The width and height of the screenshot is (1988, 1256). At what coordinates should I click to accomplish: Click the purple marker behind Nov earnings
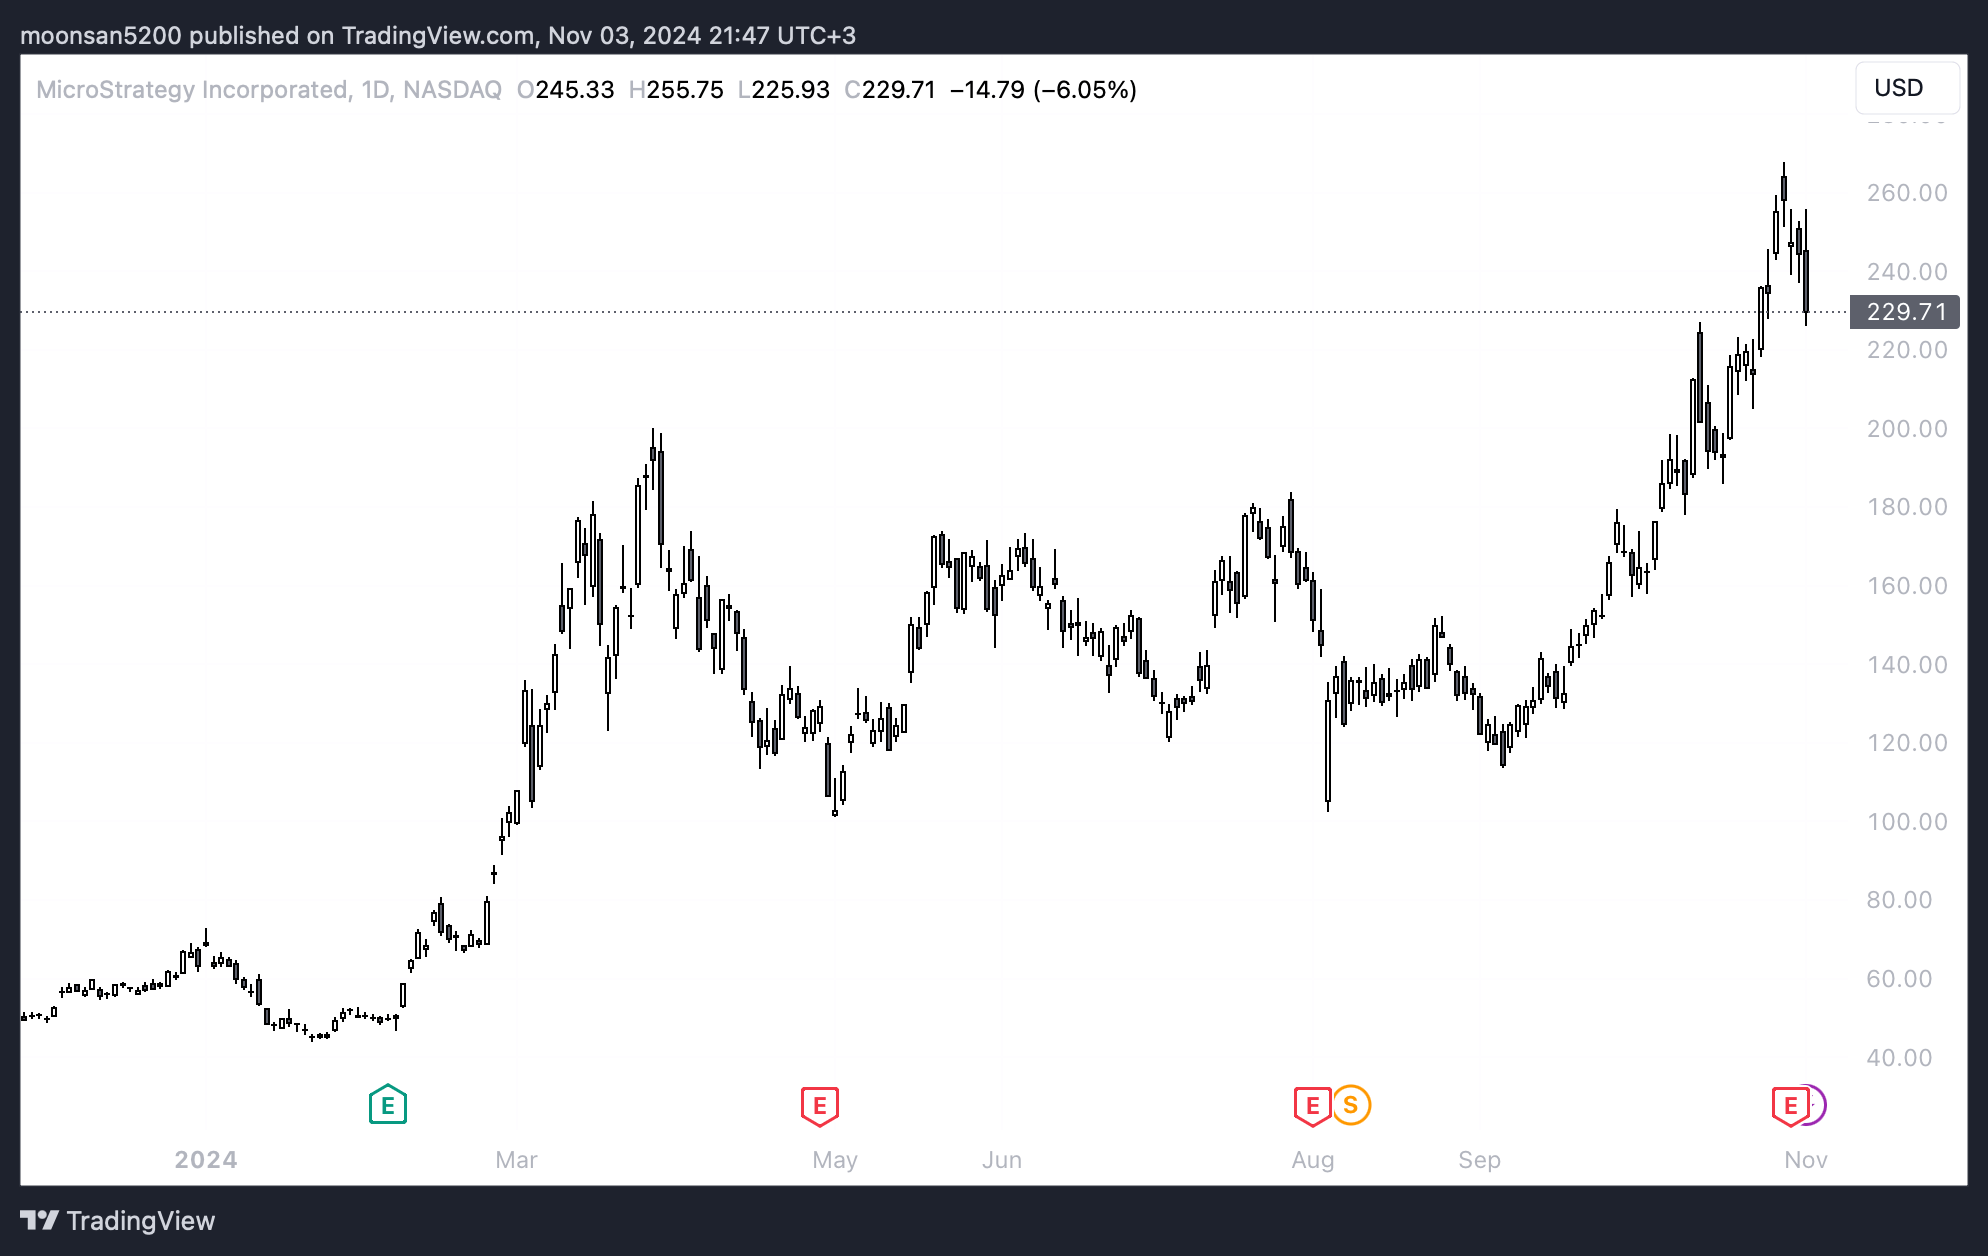[1819, 1105]
